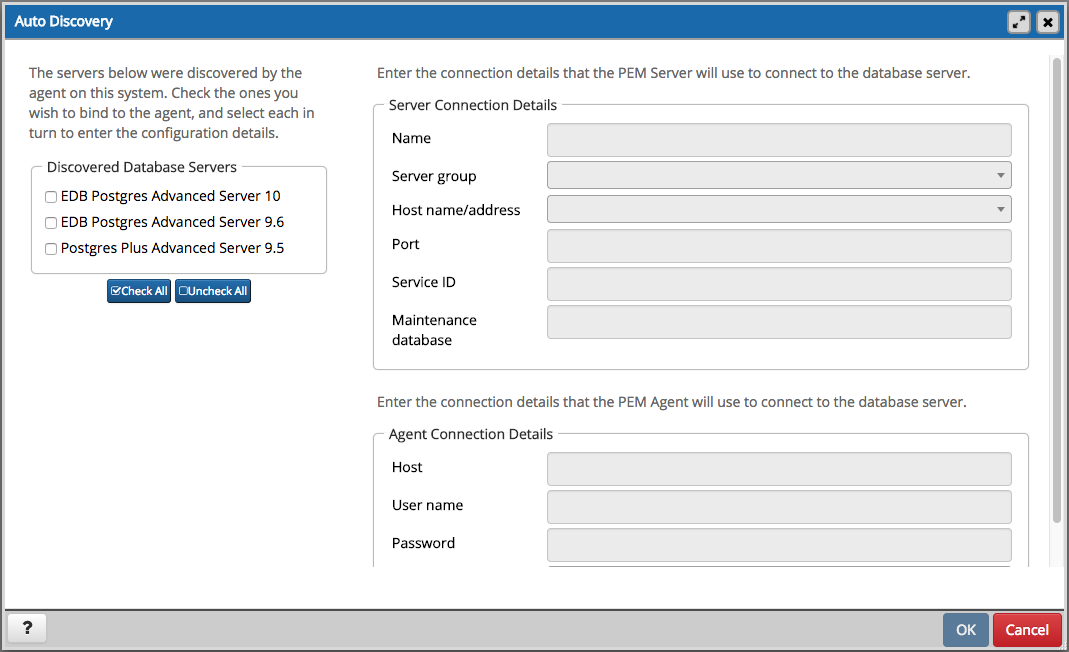Cancel the Auto Discovery dialog
Screen dimensions: 1069x652
coord(1027,629)
